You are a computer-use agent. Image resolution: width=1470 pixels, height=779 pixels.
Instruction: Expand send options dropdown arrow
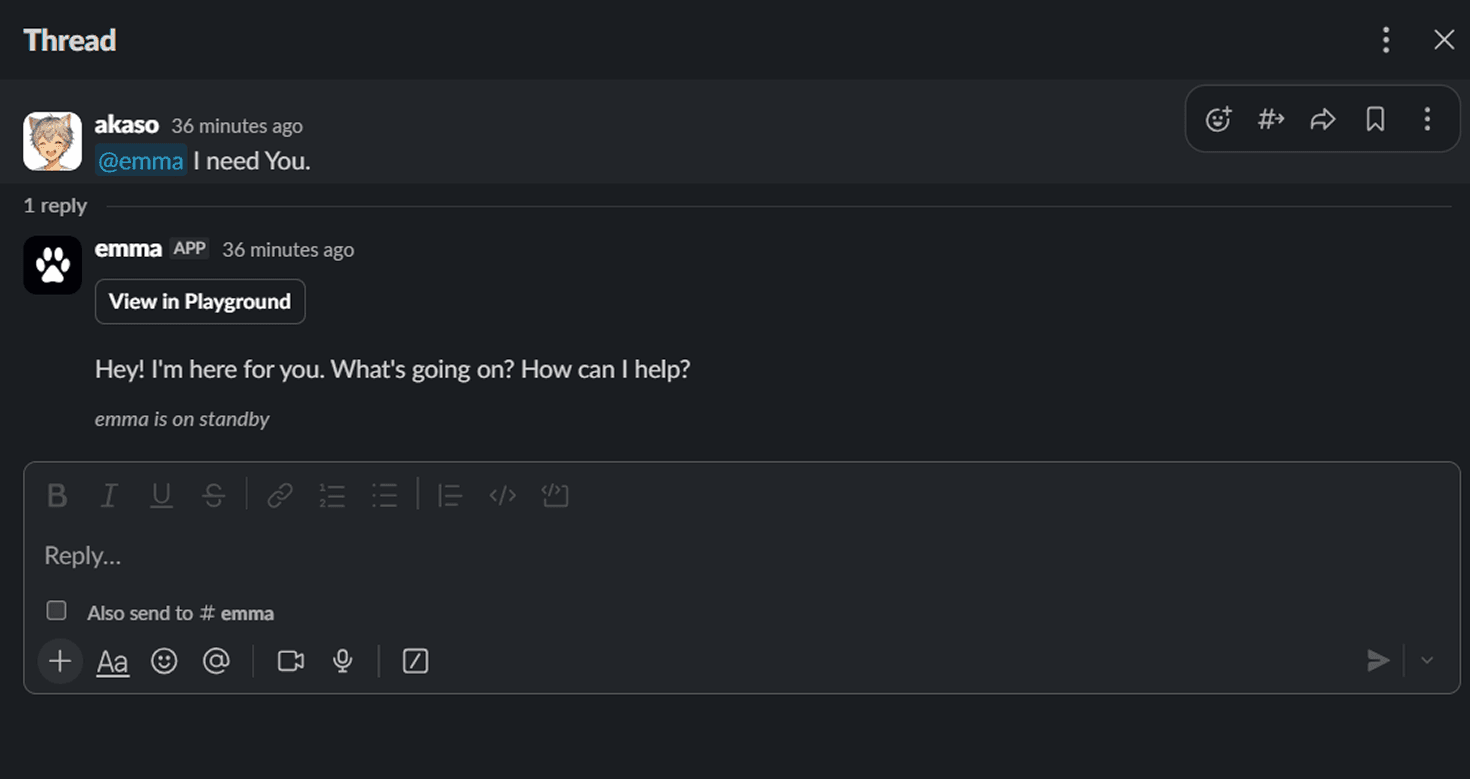[1427, 661]
